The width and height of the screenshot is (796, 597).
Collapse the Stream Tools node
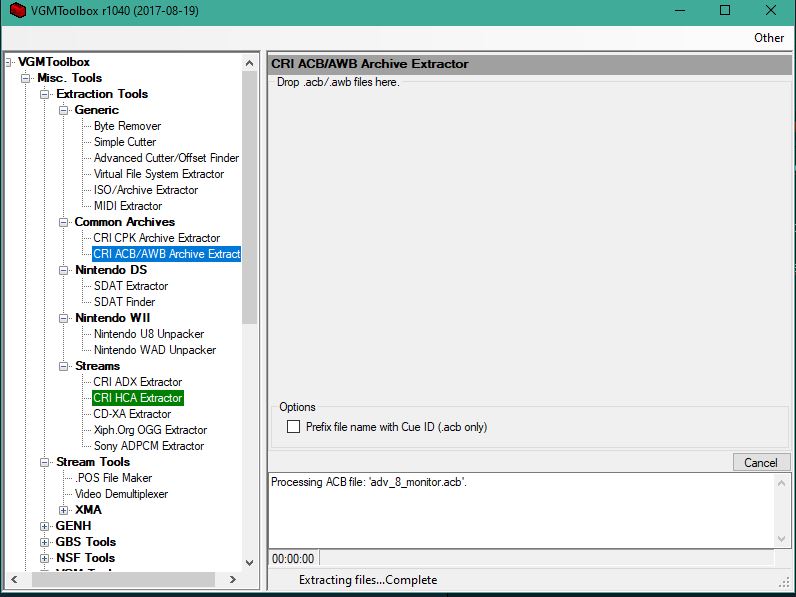(45, 462)
